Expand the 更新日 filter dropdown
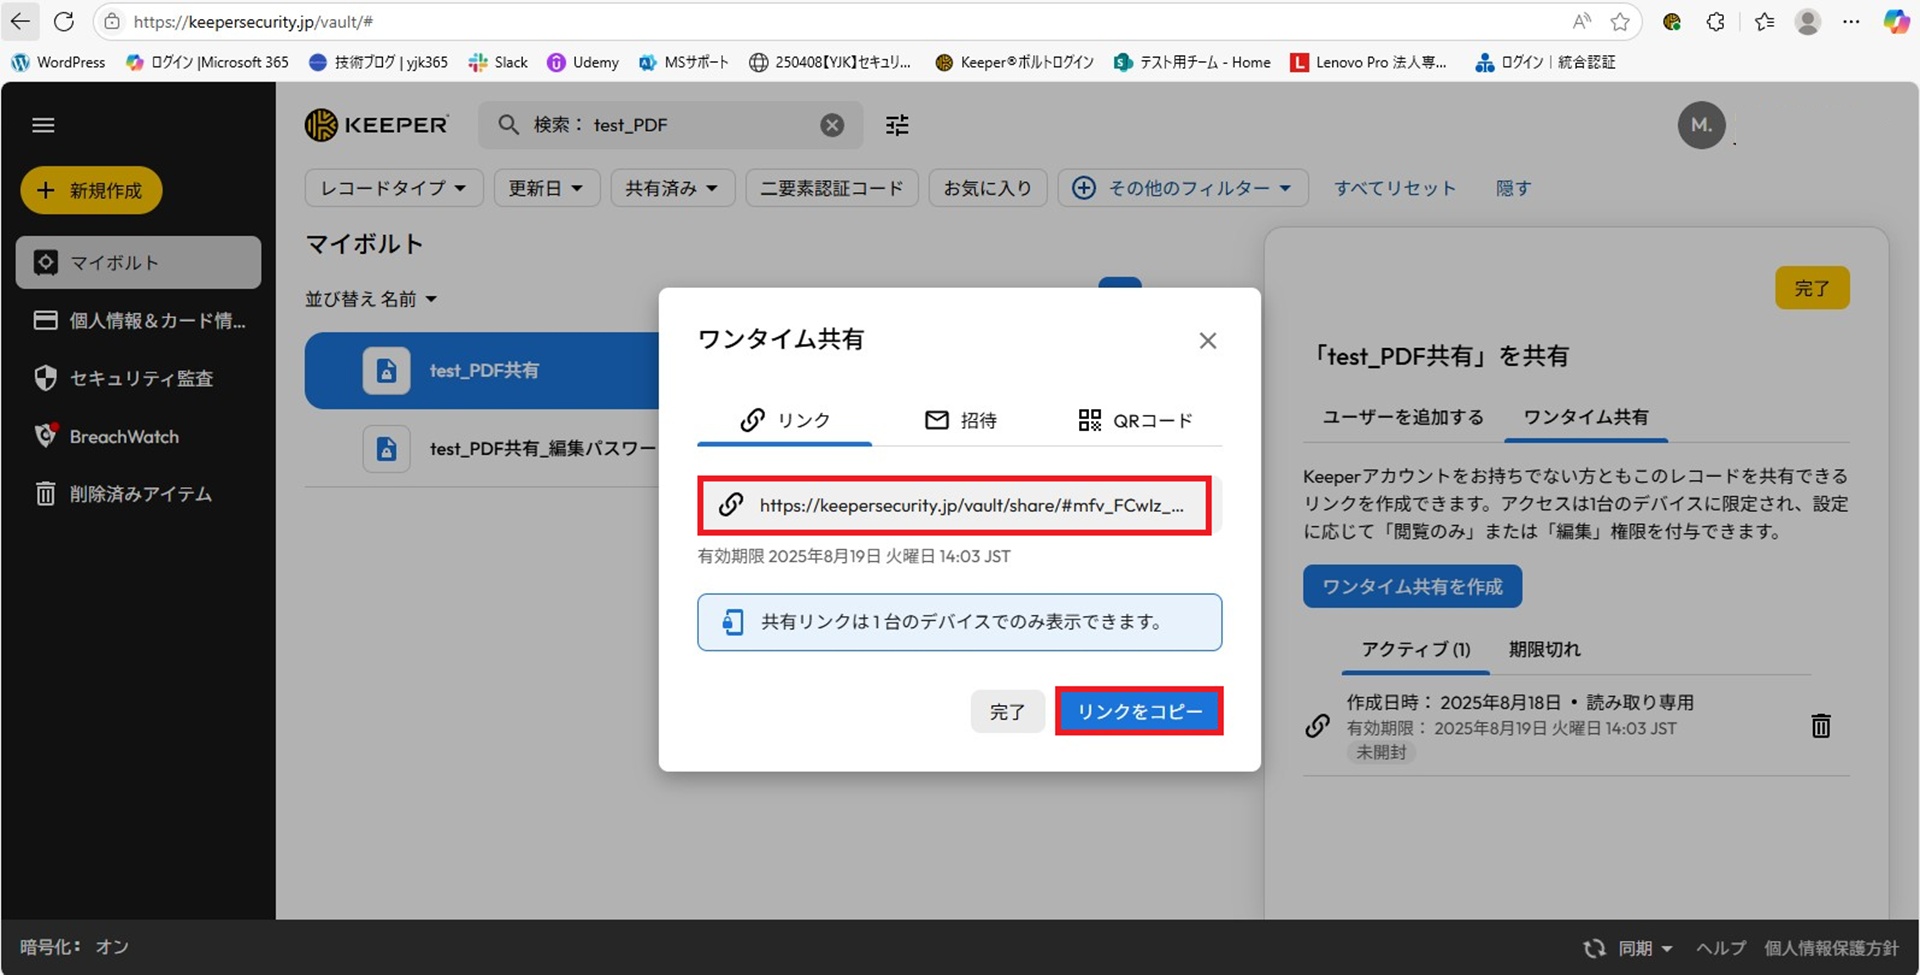Image resolution: width=1920 pixels, height=975 pixels. coord(545,188)
